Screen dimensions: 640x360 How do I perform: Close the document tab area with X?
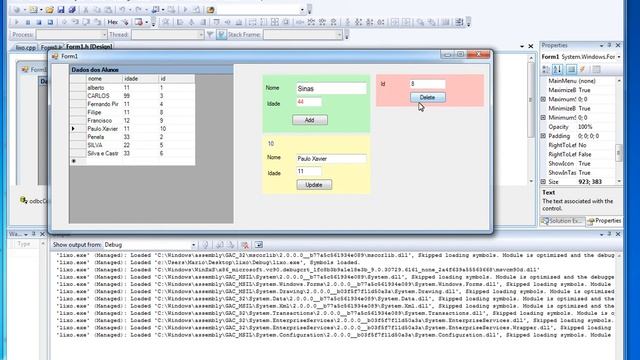(x=531, y=47)
